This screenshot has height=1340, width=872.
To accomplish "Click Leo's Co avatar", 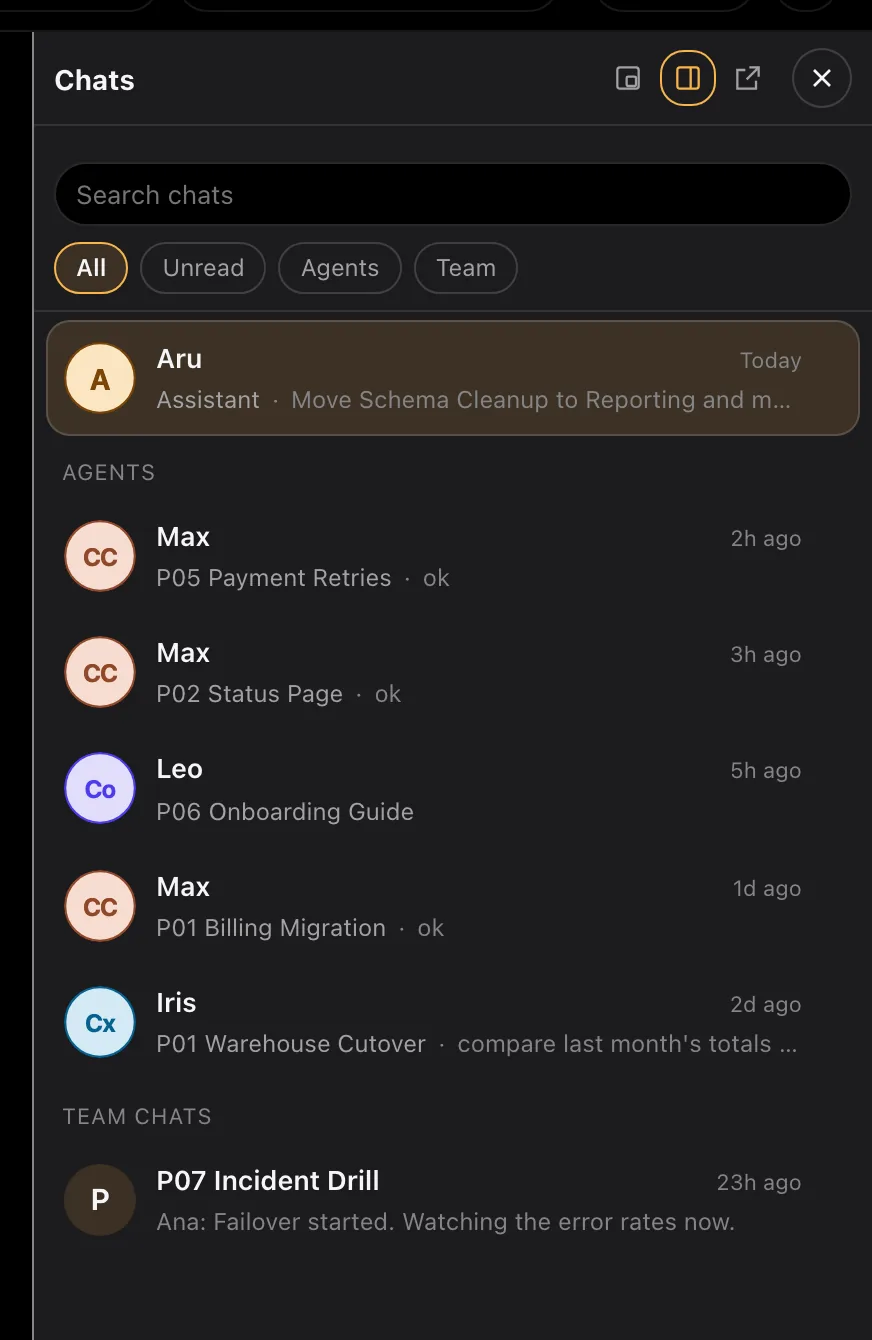I will click(100, 789).
